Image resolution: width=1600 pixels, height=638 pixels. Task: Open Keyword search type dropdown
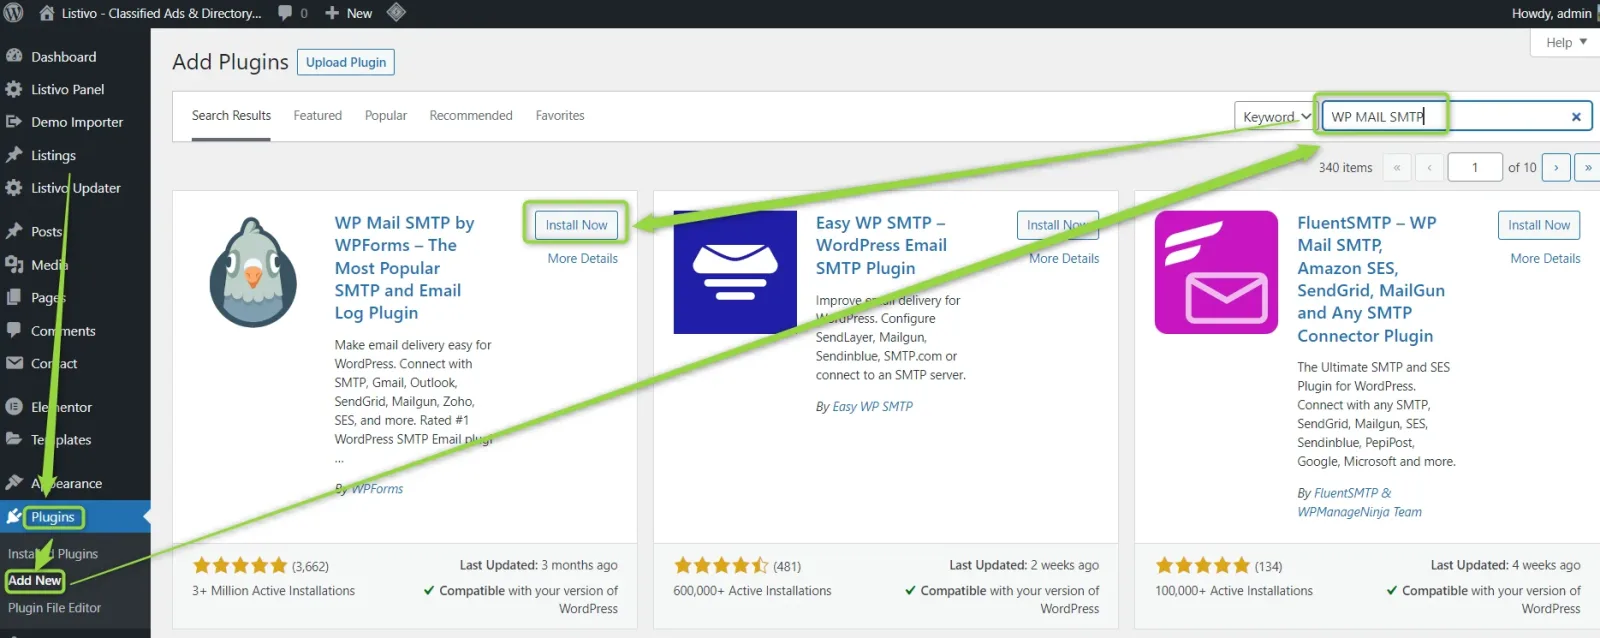click(1275, 117)
